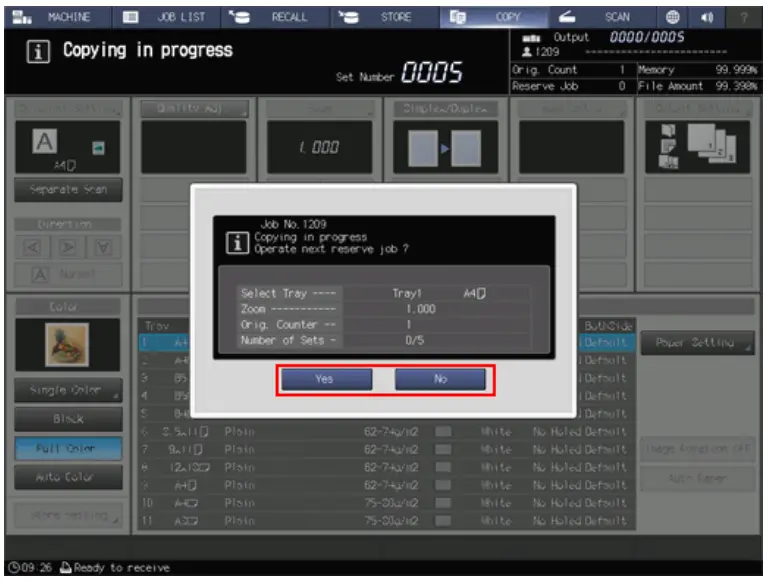Open the Quality Adj panel header
Image resolution: width=770 pixels, height=582 pixels.
[x=194, y=109]
